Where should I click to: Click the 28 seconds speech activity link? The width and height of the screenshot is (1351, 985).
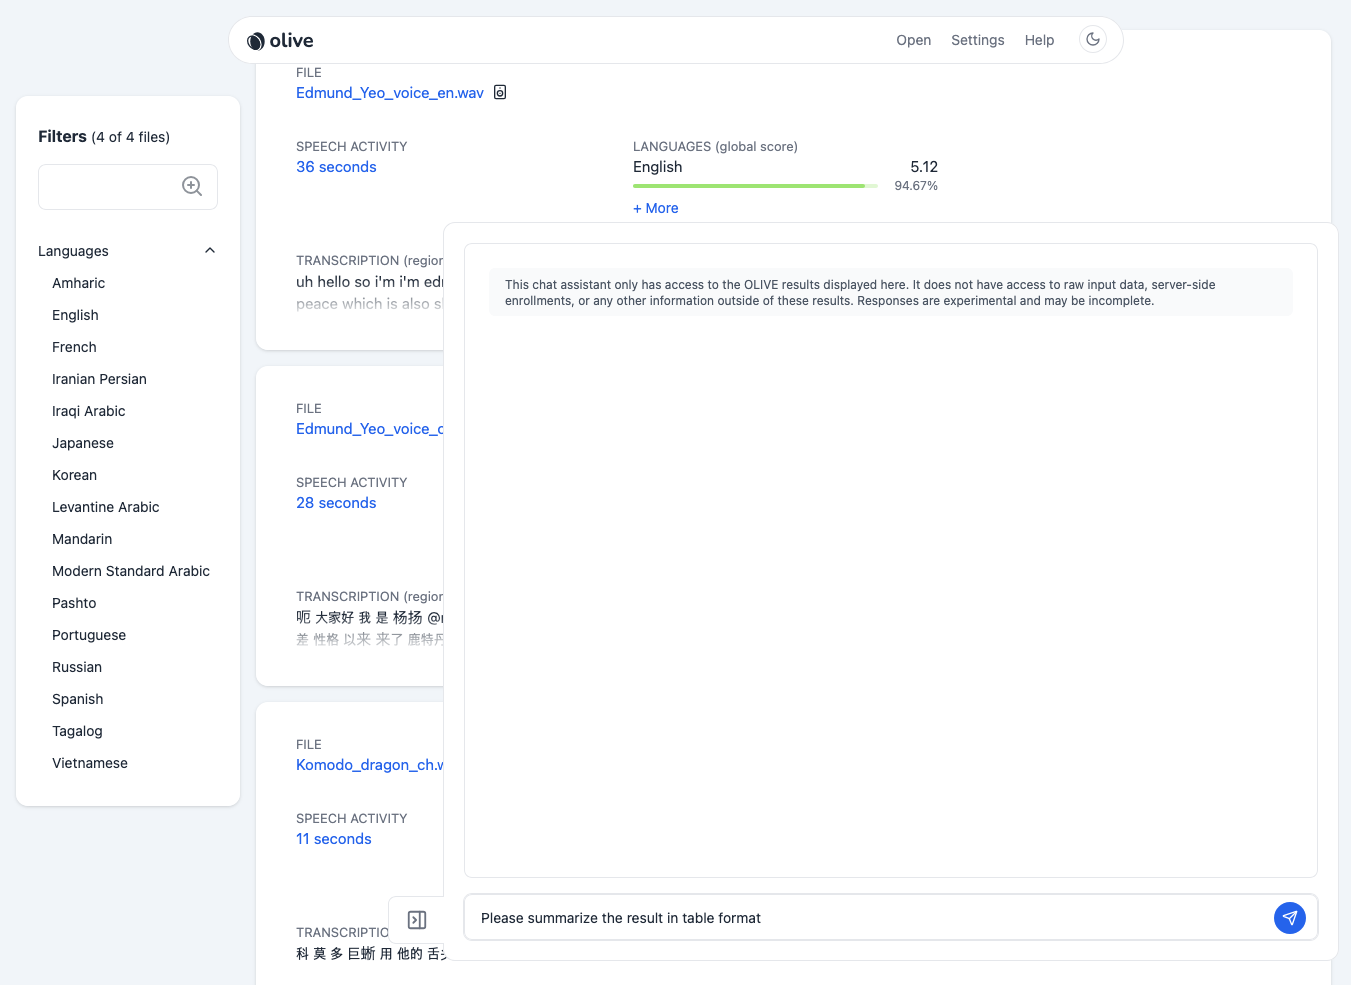336,503
